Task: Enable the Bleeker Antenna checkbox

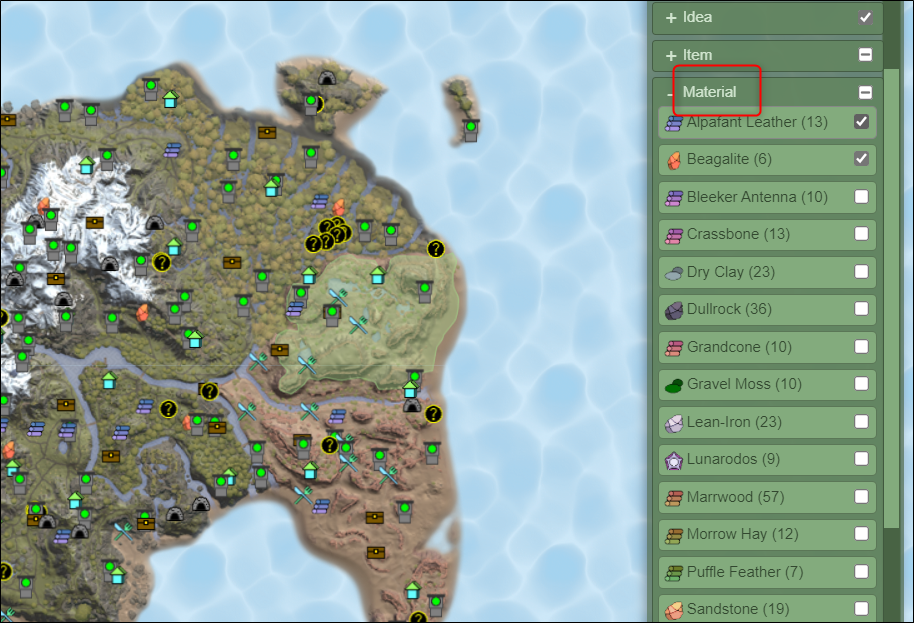Action: (861, 196)
